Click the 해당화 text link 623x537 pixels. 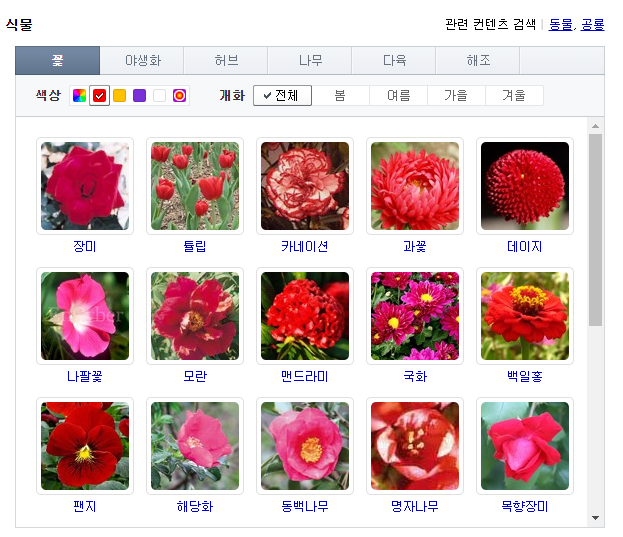(x=195, y=506)
